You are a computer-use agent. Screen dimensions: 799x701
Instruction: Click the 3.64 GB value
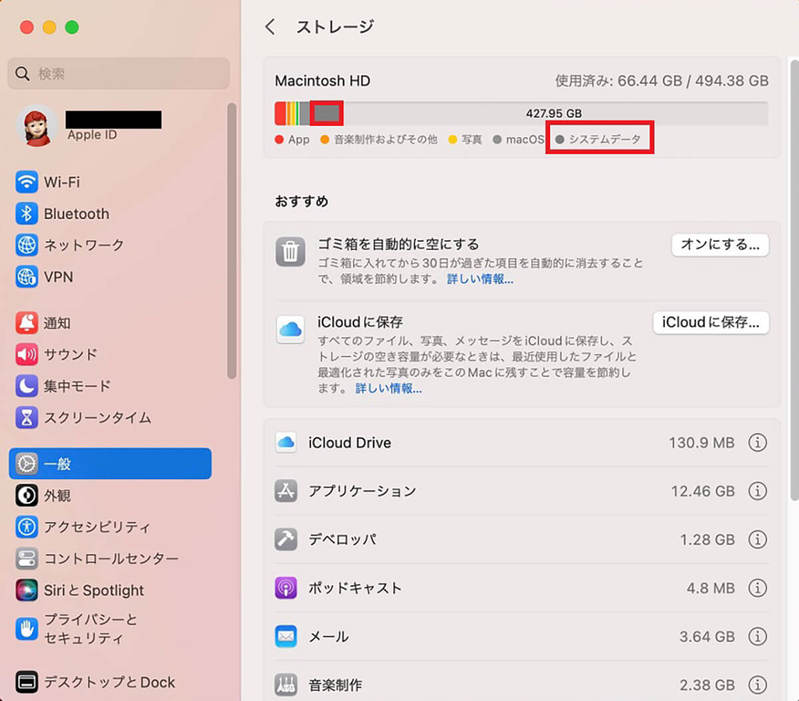707,637
